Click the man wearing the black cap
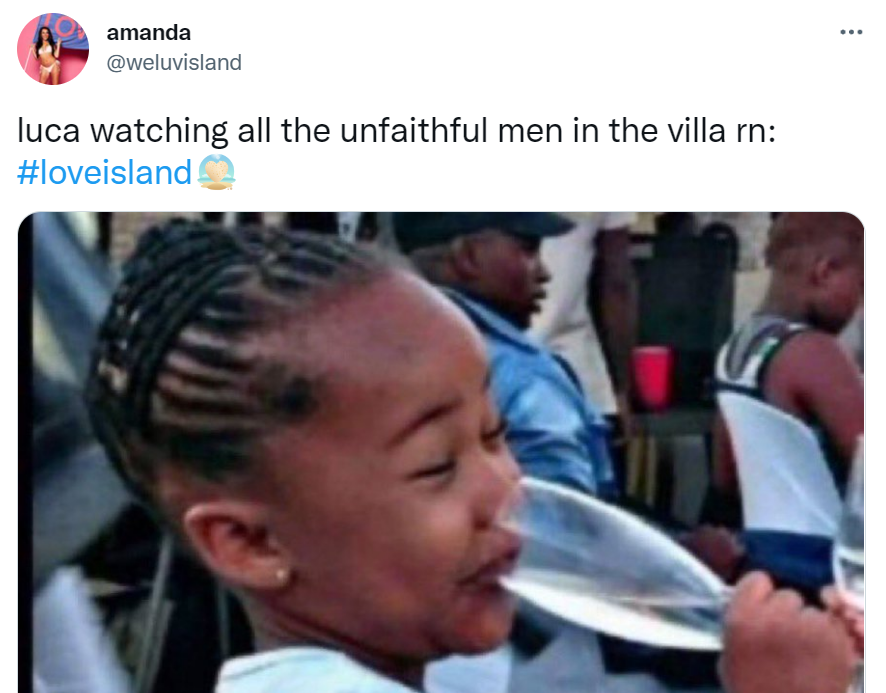Image resolution: width=886 pixels, height=693 pixels. point(492,266)
